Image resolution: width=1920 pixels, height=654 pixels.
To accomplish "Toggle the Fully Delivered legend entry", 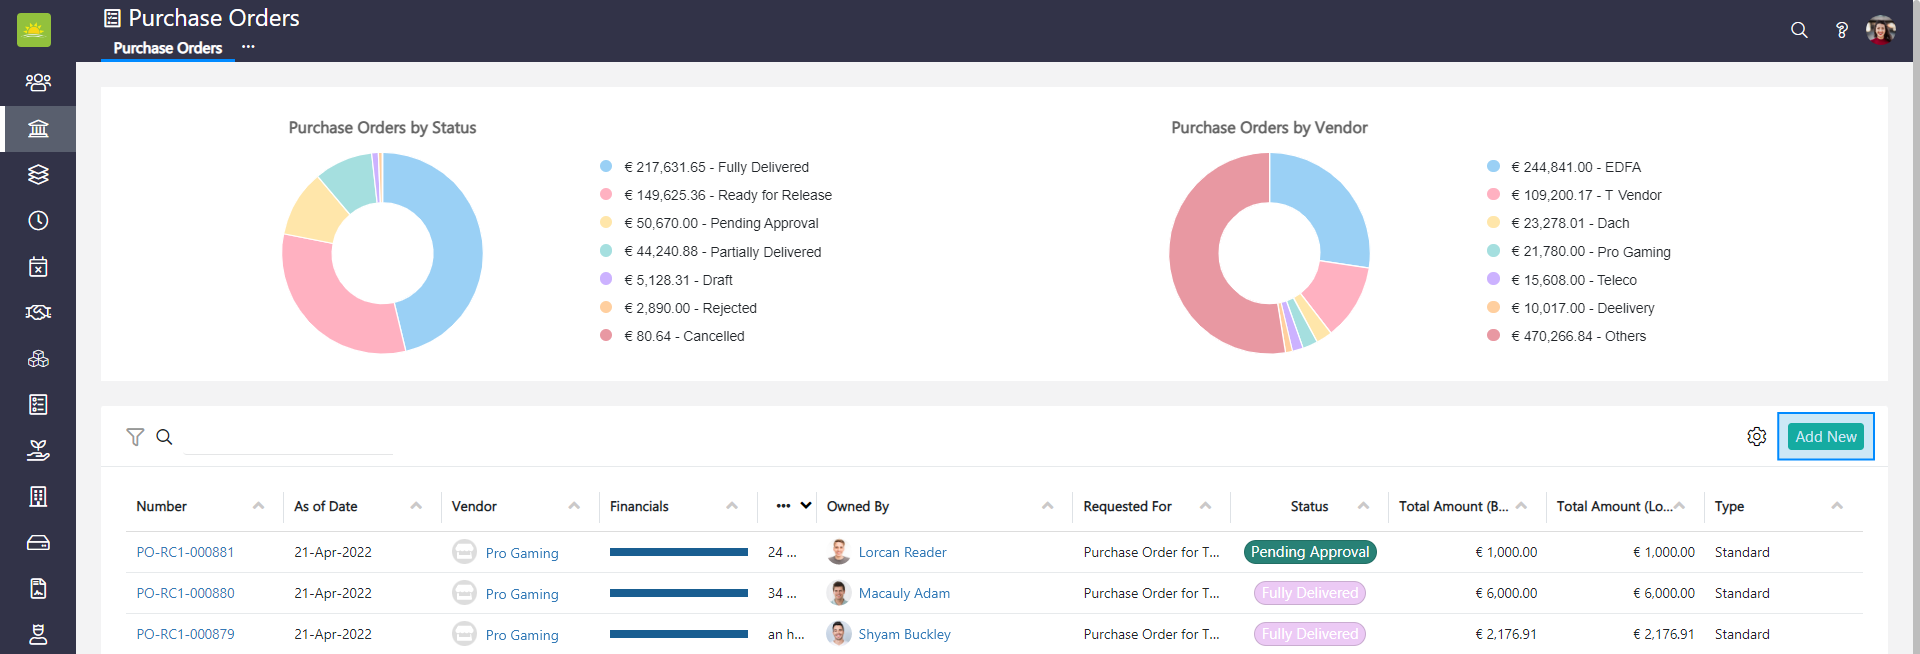I will [716, 167].
